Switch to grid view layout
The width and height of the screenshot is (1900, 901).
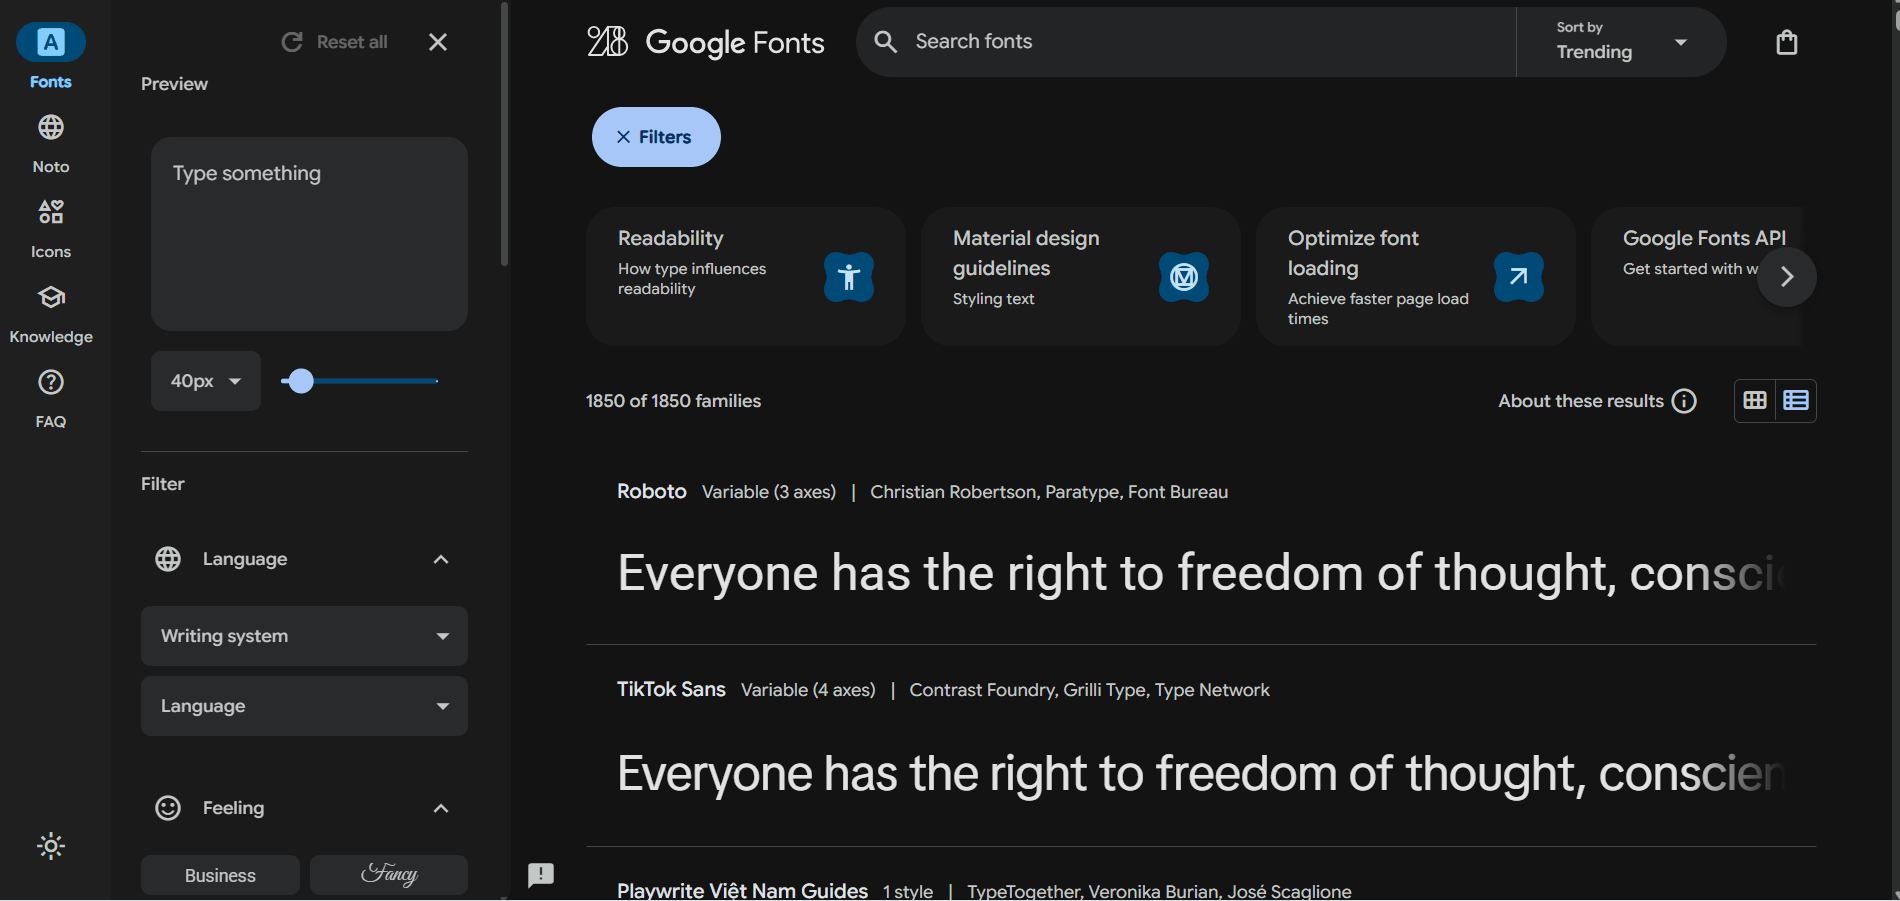(1755, 401)
